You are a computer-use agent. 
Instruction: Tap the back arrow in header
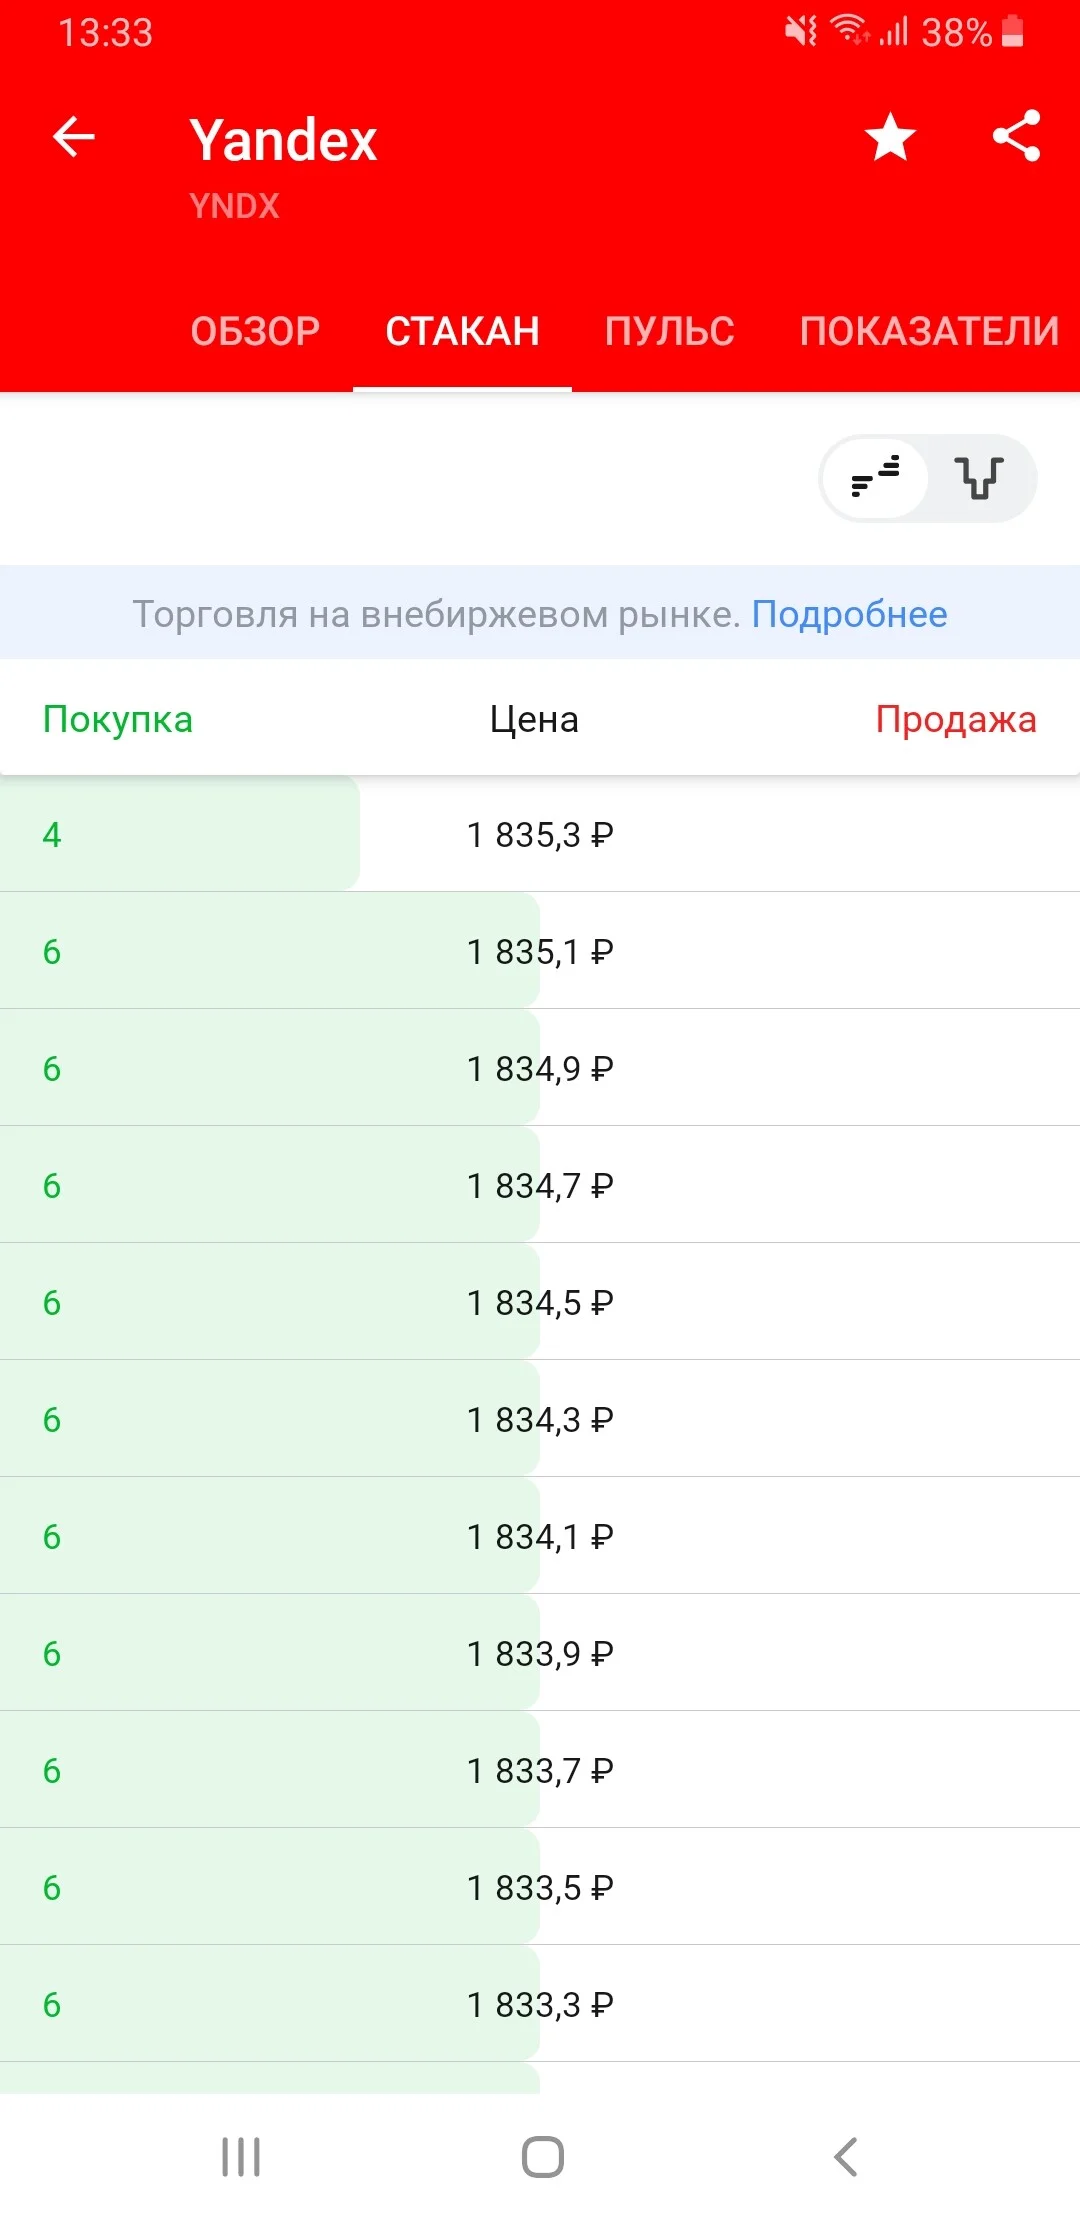(x=73, y=137)
